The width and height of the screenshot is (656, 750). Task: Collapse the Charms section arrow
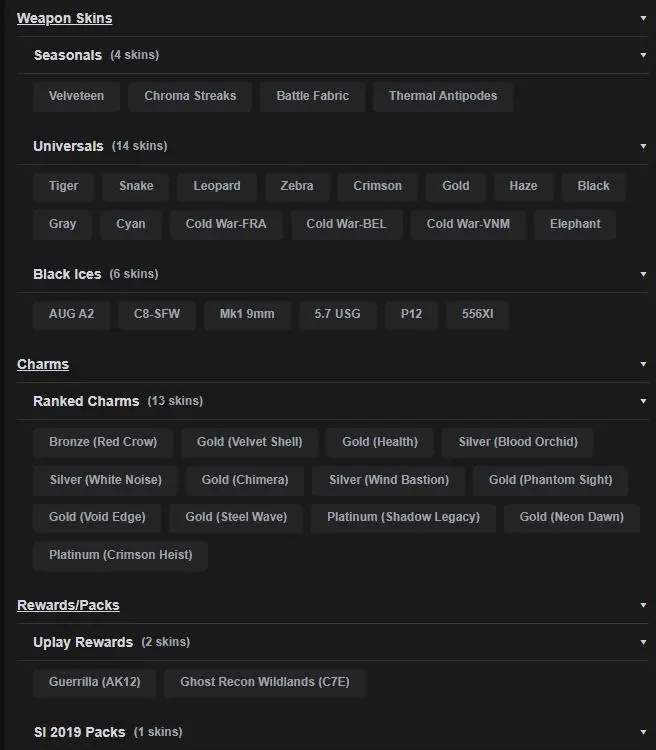point(643,364)
